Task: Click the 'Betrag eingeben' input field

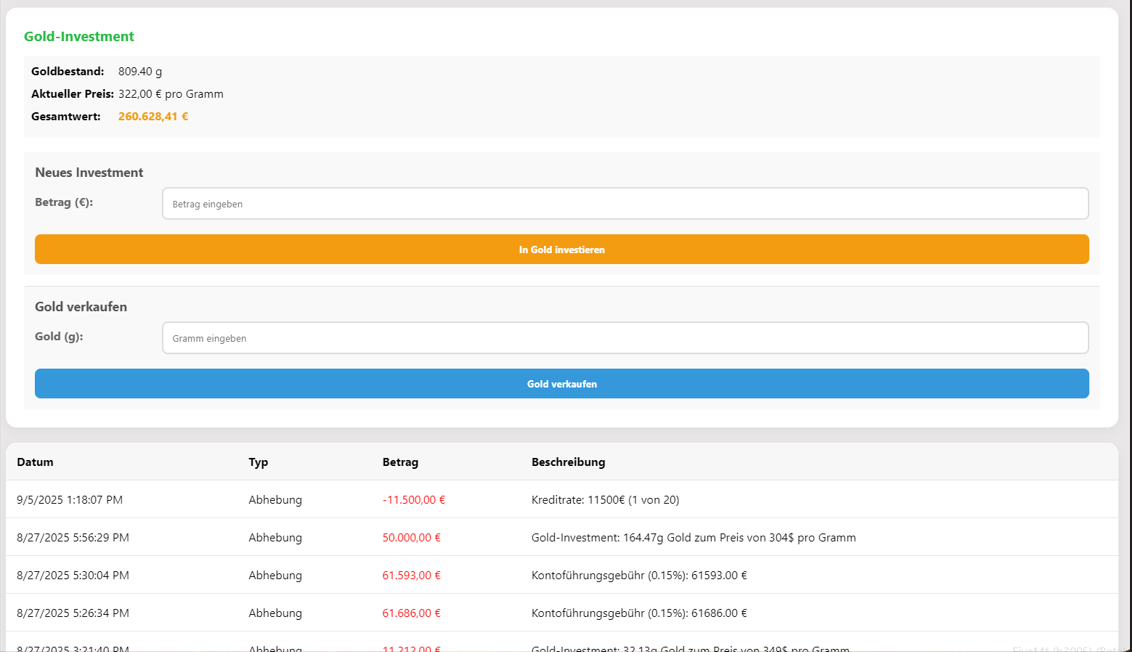Action: tap(625, 204)
